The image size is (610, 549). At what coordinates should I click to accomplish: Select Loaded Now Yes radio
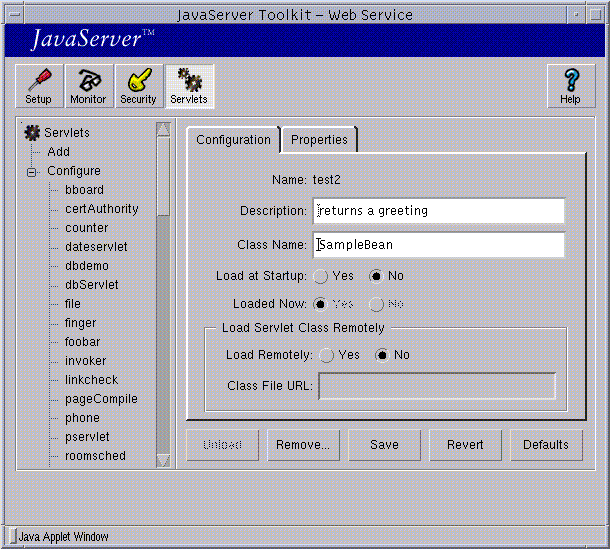321,304
